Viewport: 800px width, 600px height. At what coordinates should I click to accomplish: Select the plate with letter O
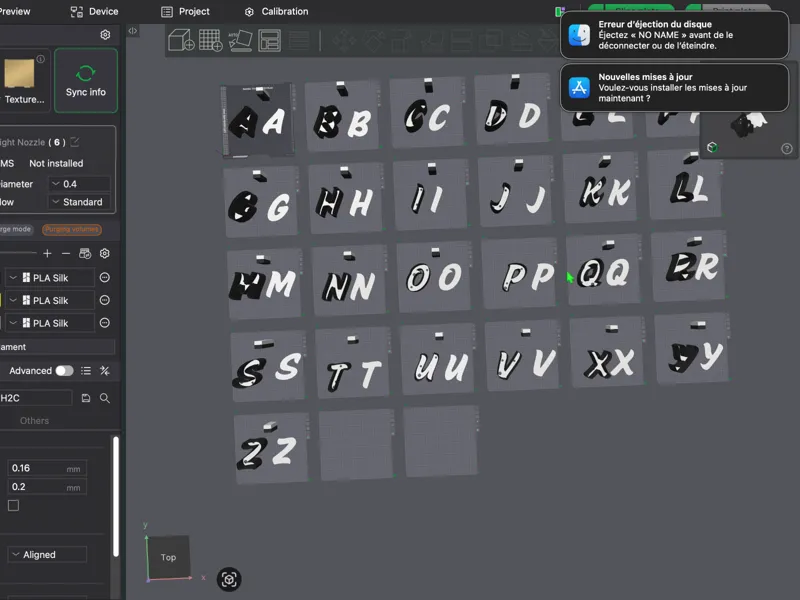point(433,277)
